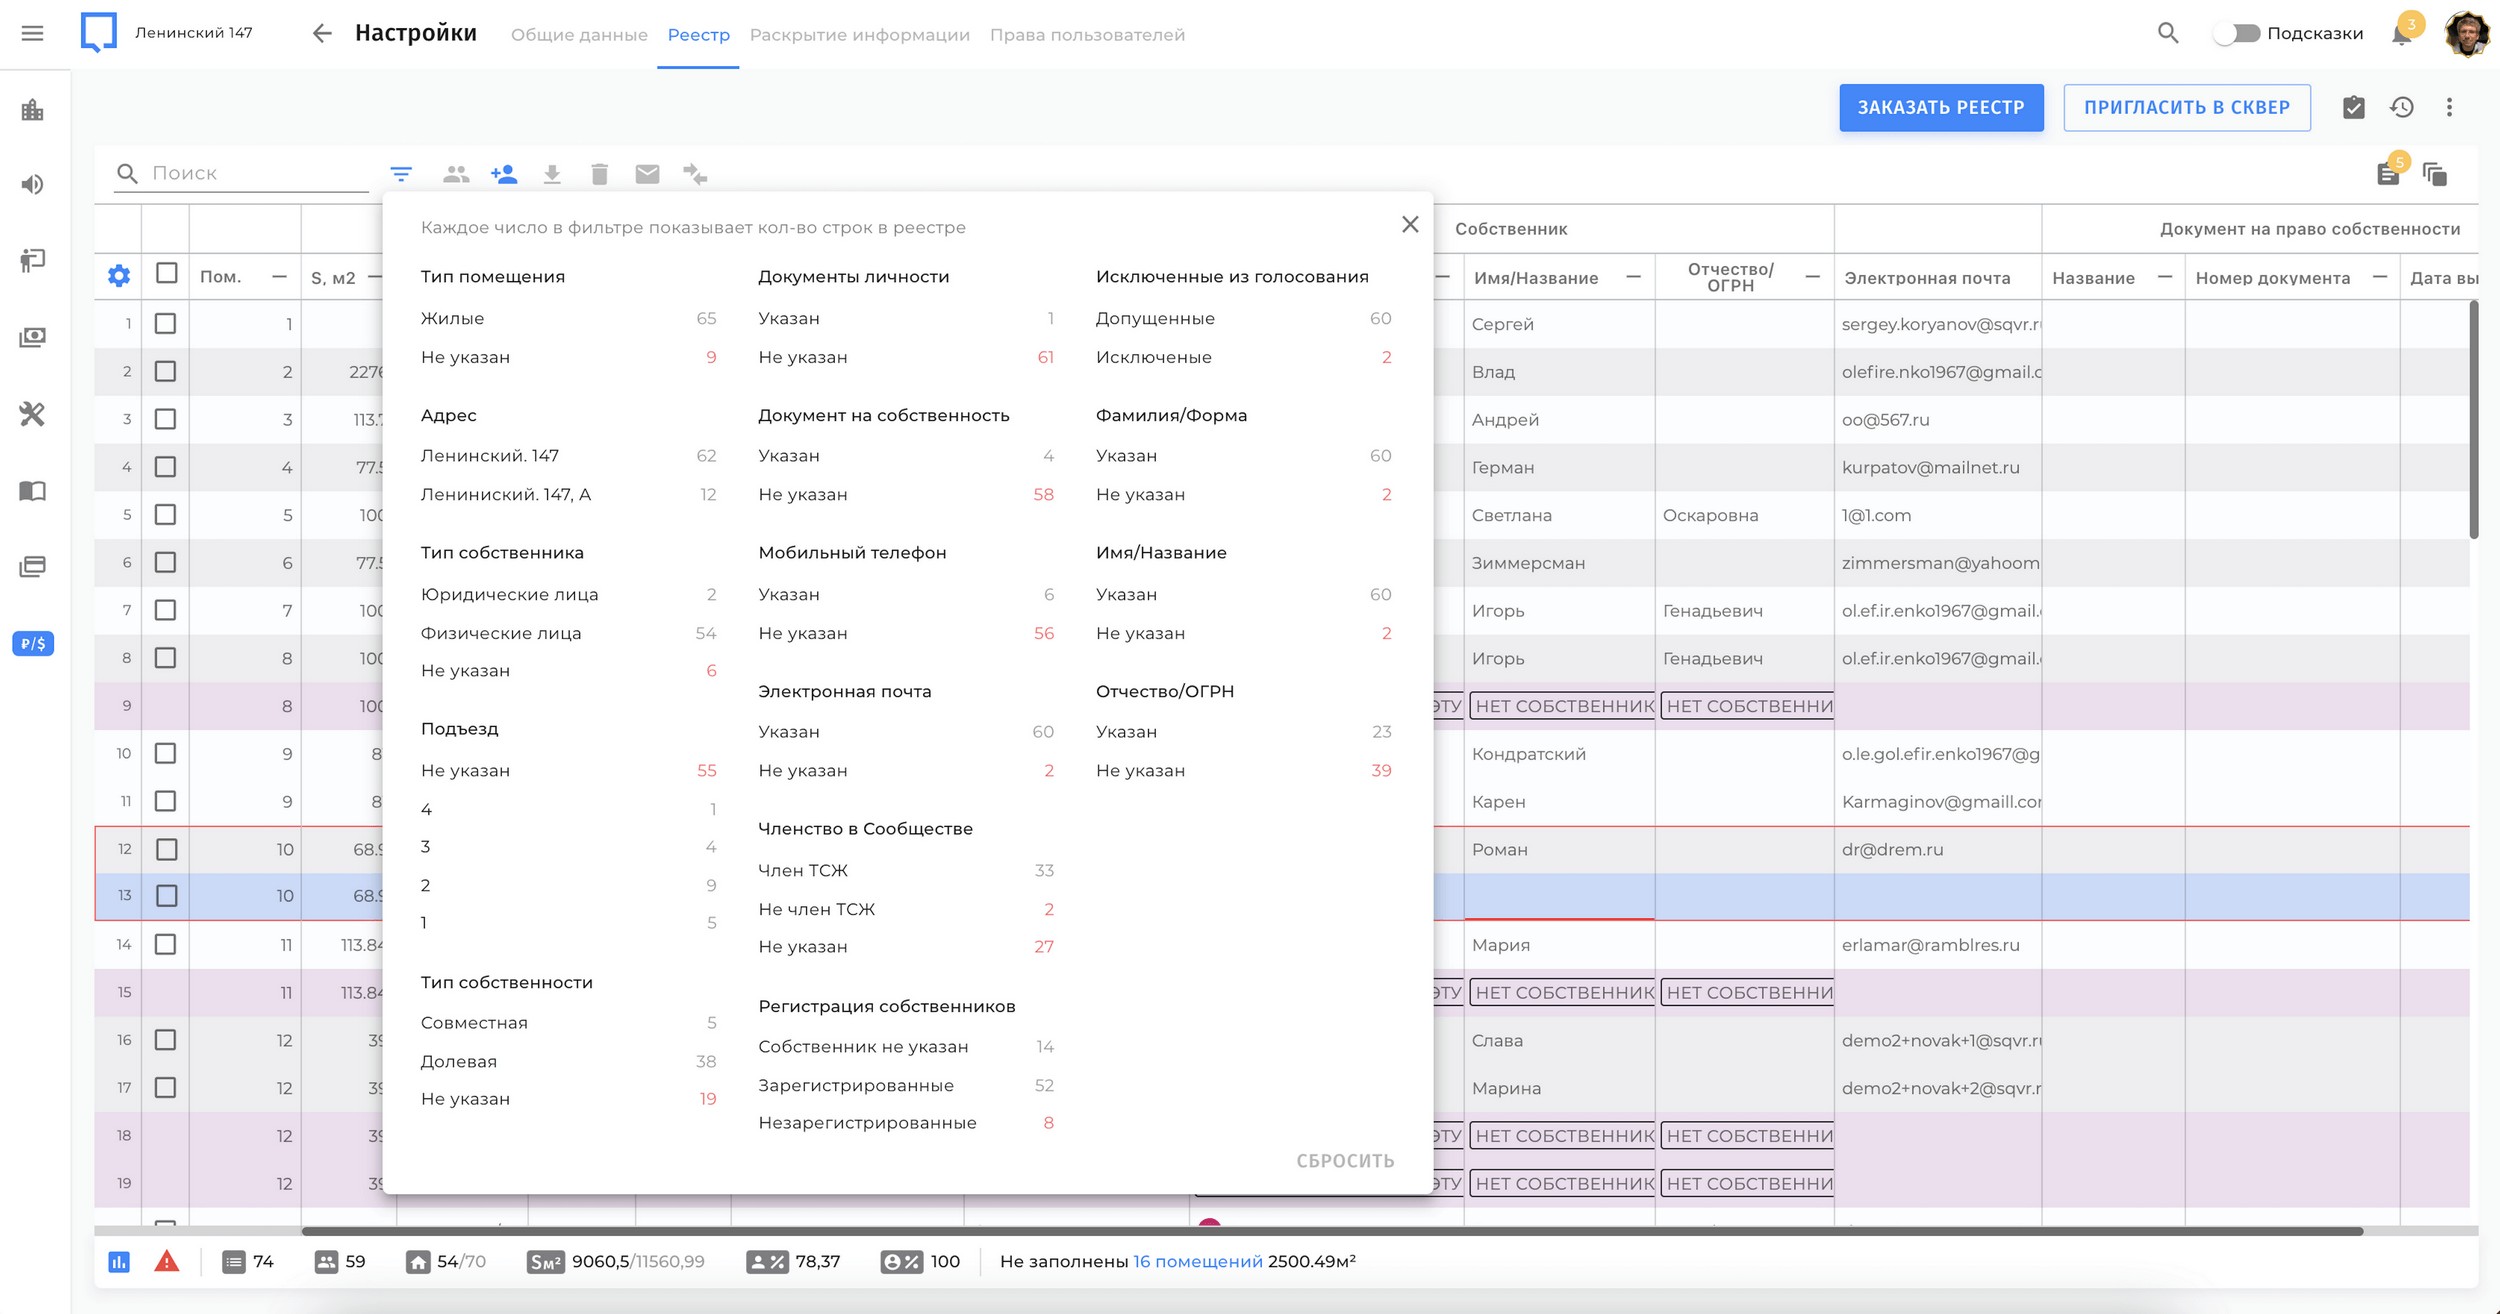
Task: Open notifications bell icon
Action: click(x=2401, y=34)
